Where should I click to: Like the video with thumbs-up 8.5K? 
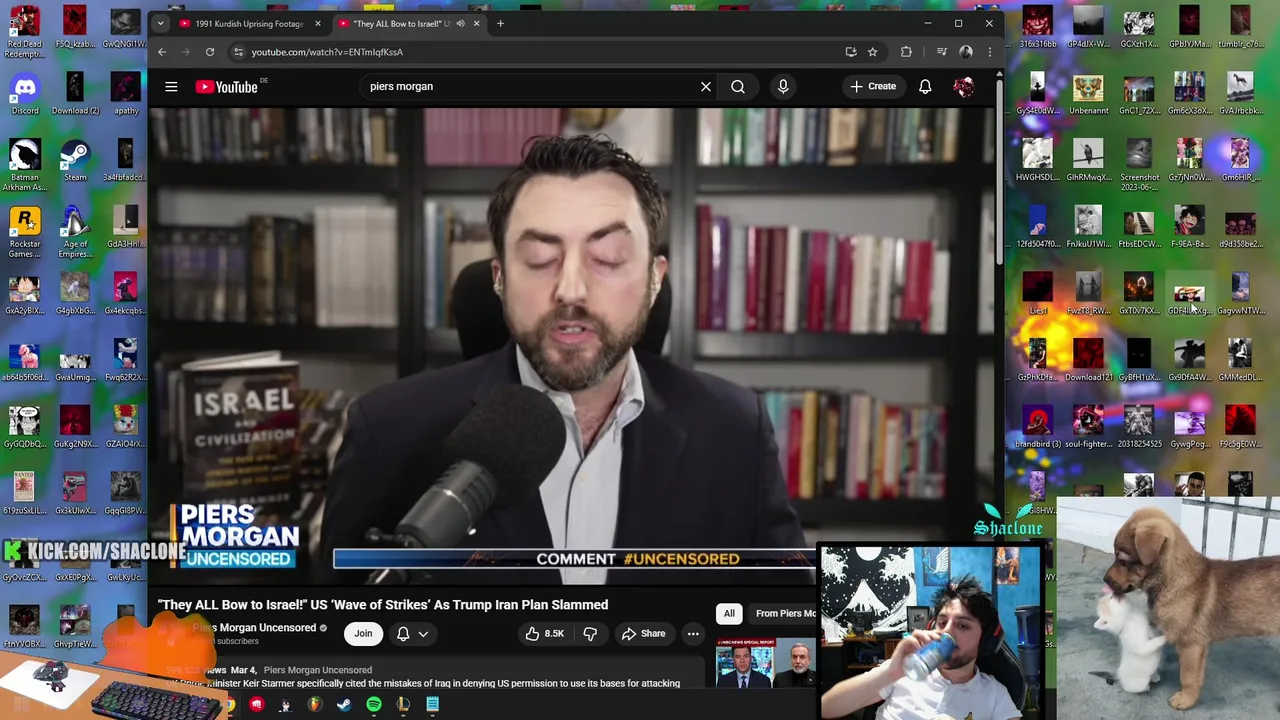(545, 633)
